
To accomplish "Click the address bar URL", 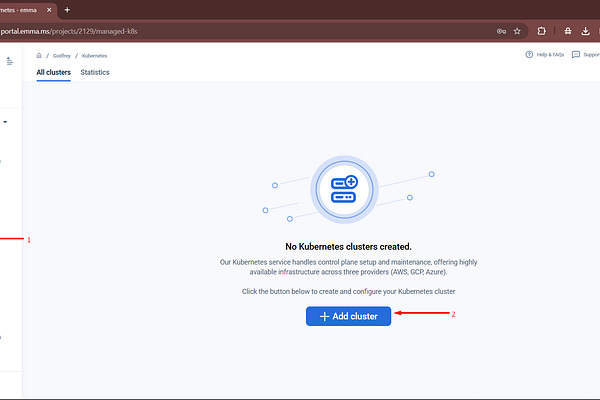I will pyautogui.click(x=69, y=31).
